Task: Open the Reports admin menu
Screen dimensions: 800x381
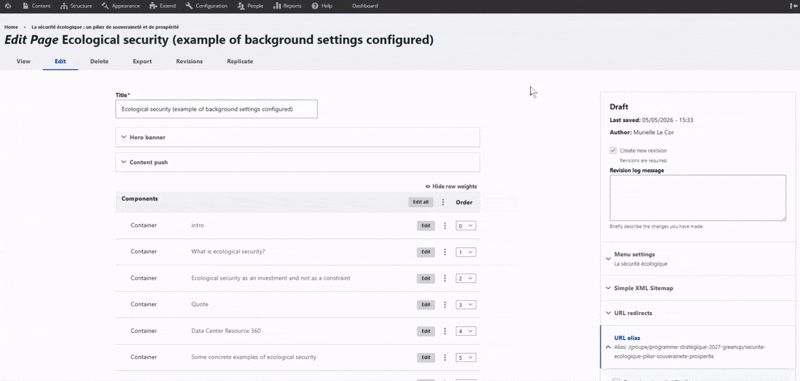Action: pyautogui.click(x=287, y=6)
